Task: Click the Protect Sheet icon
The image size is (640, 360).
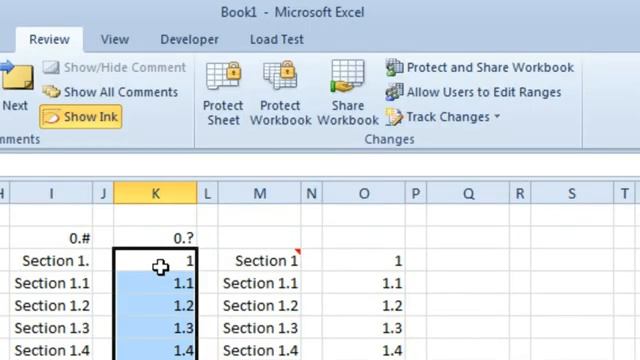Action: pyautogui.click(x=223, y=76)
